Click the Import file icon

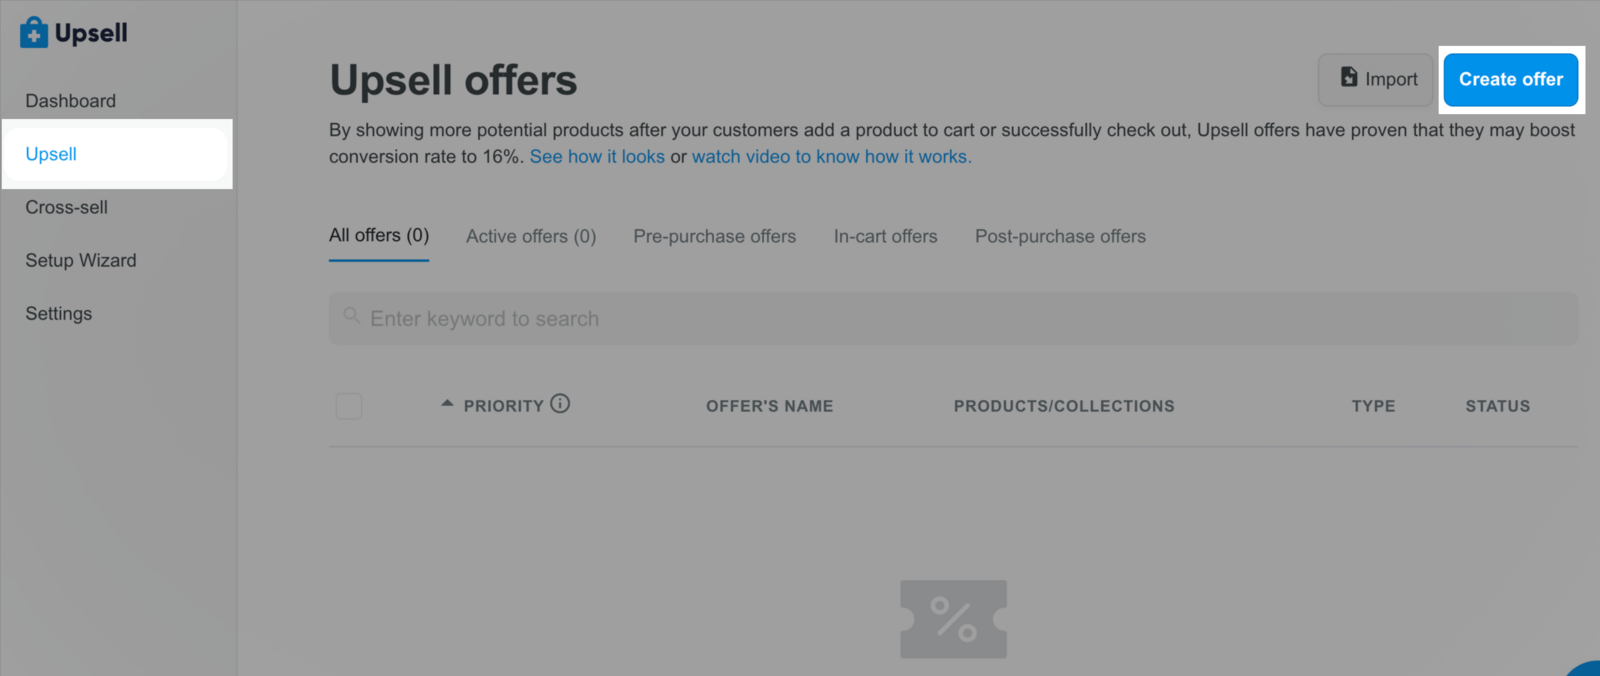[x=1349, y=78]
